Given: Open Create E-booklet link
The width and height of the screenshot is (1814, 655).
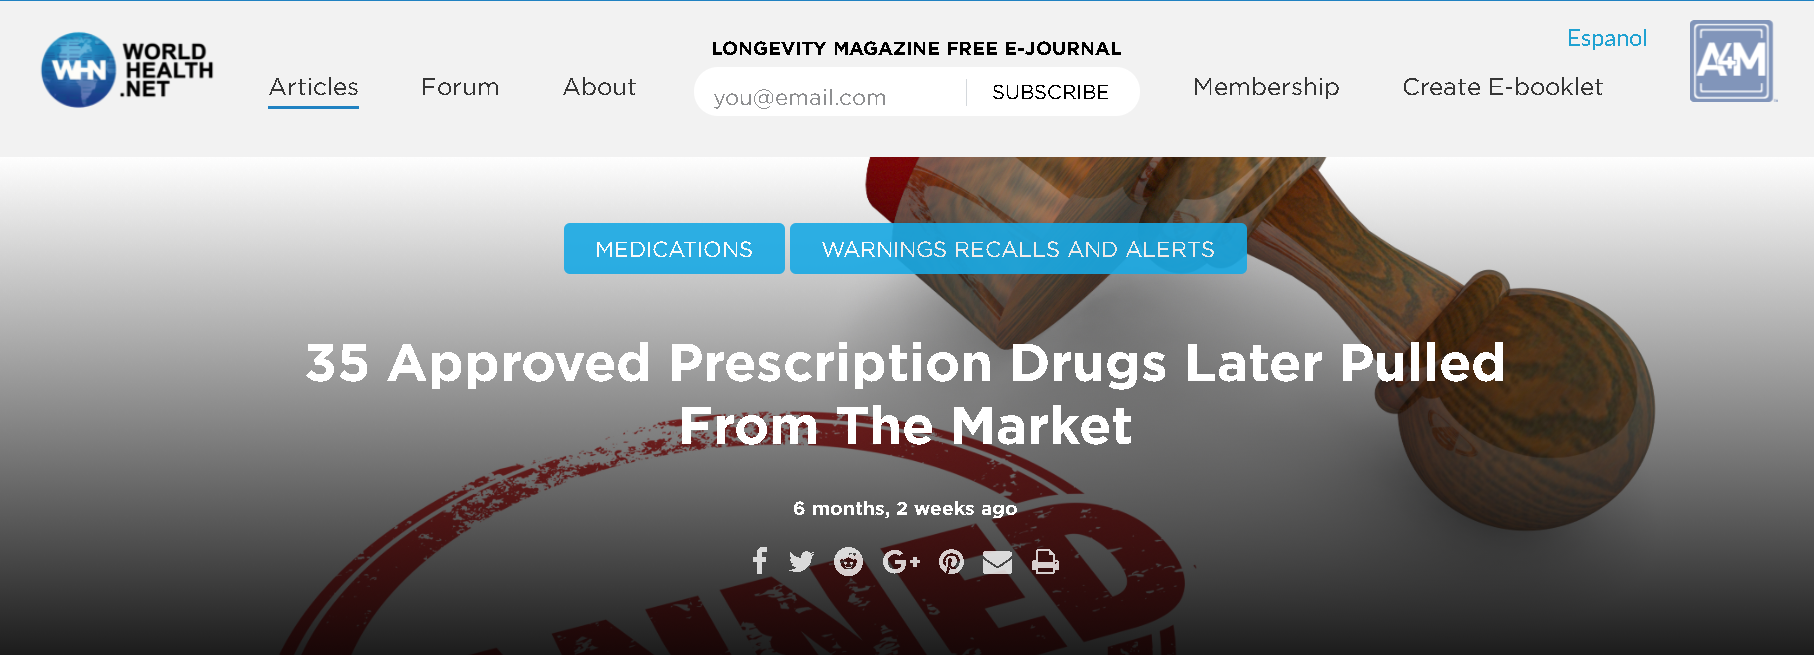Looking at the screenshot, I should click(x=1502, y=87).
